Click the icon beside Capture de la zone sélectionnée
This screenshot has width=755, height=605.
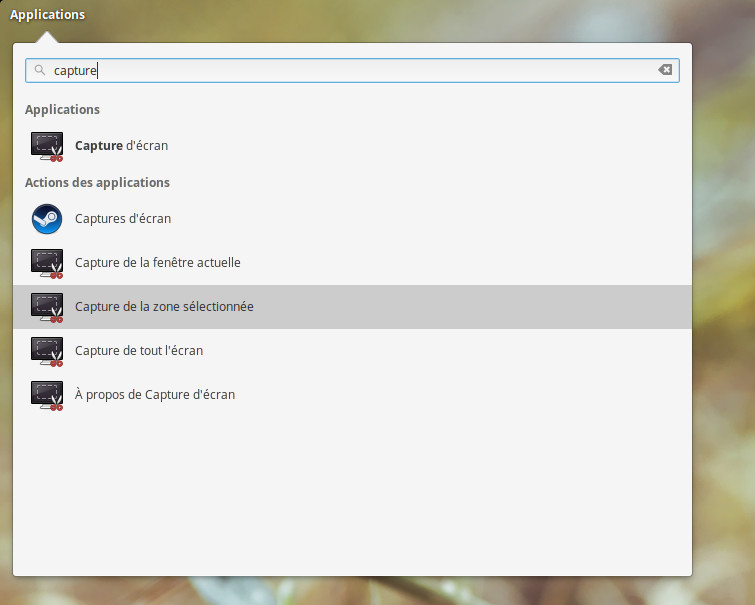pyautogui.click(x=47, y=307)
